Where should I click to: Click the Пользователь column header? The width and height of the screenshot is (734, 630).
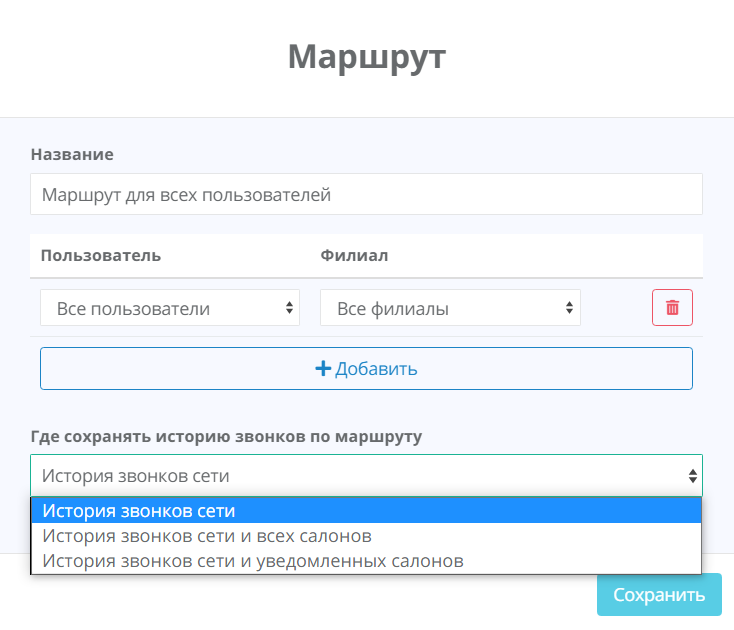click(x=101, y=255)
